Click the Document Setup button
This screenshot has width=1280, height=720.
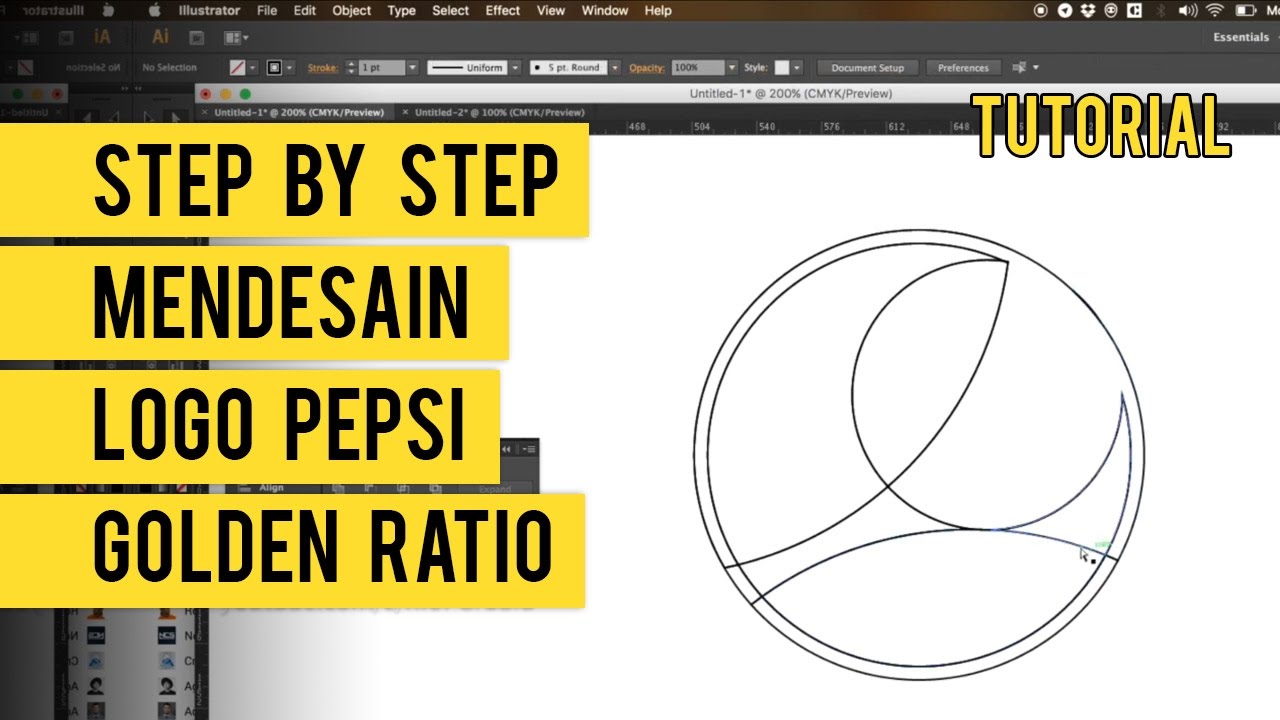pyautogui.click(x=867, y=68)
